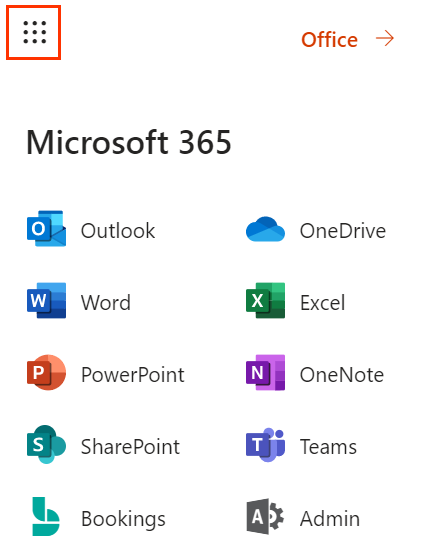This screenshot has width=424, height=558.
Task: Open the app launcher waffle icon
Action: 34,32
